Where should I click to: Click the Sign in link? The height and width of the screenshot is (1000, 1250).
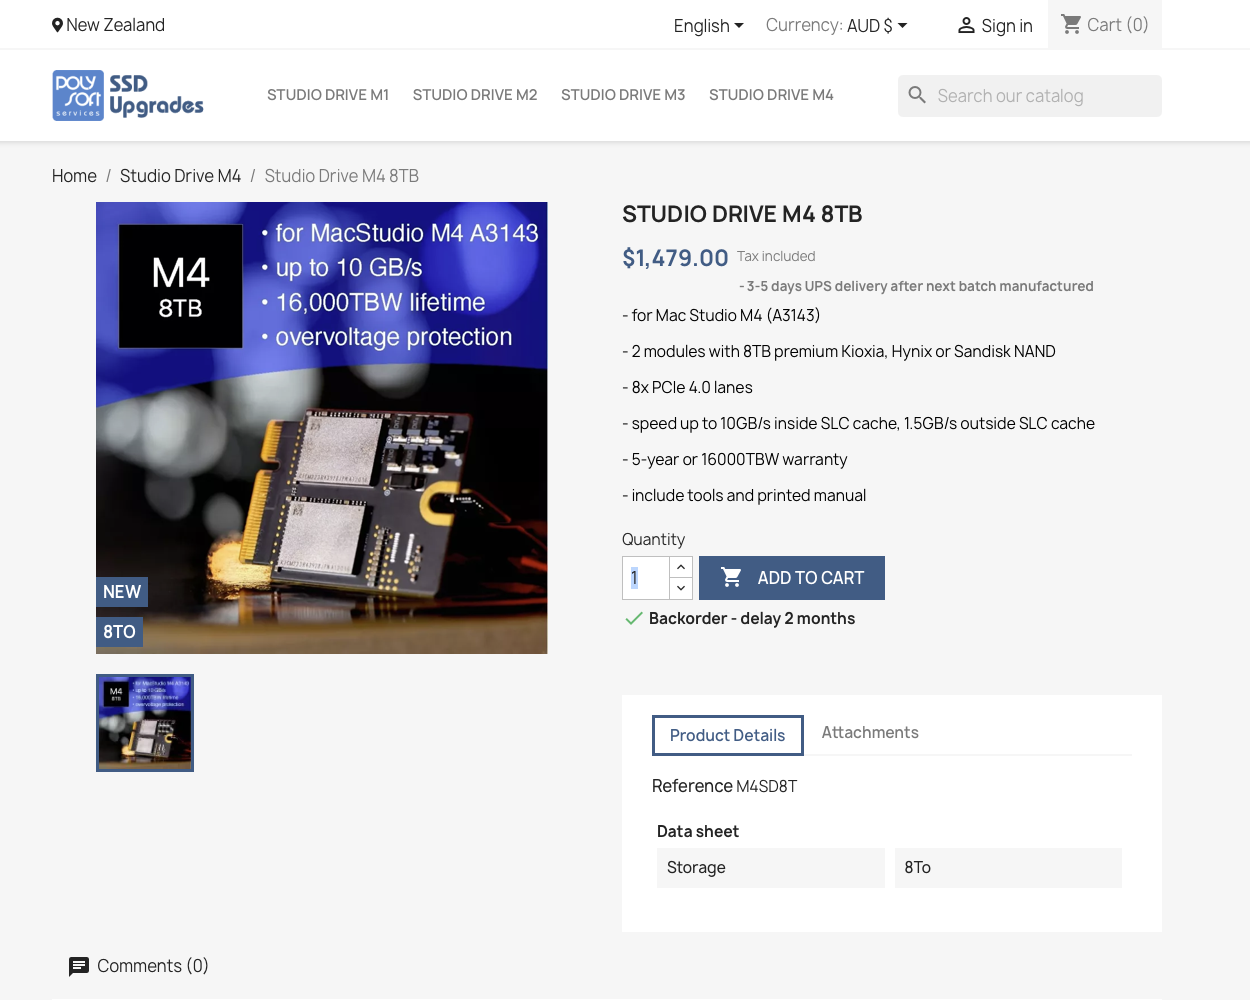point(995,26)
